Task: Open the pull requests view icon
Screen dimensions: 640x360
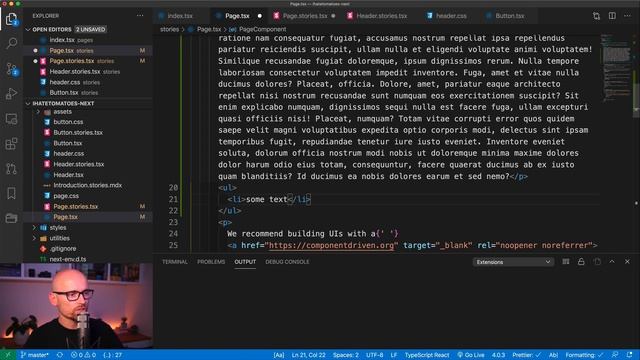Action: 11,169
